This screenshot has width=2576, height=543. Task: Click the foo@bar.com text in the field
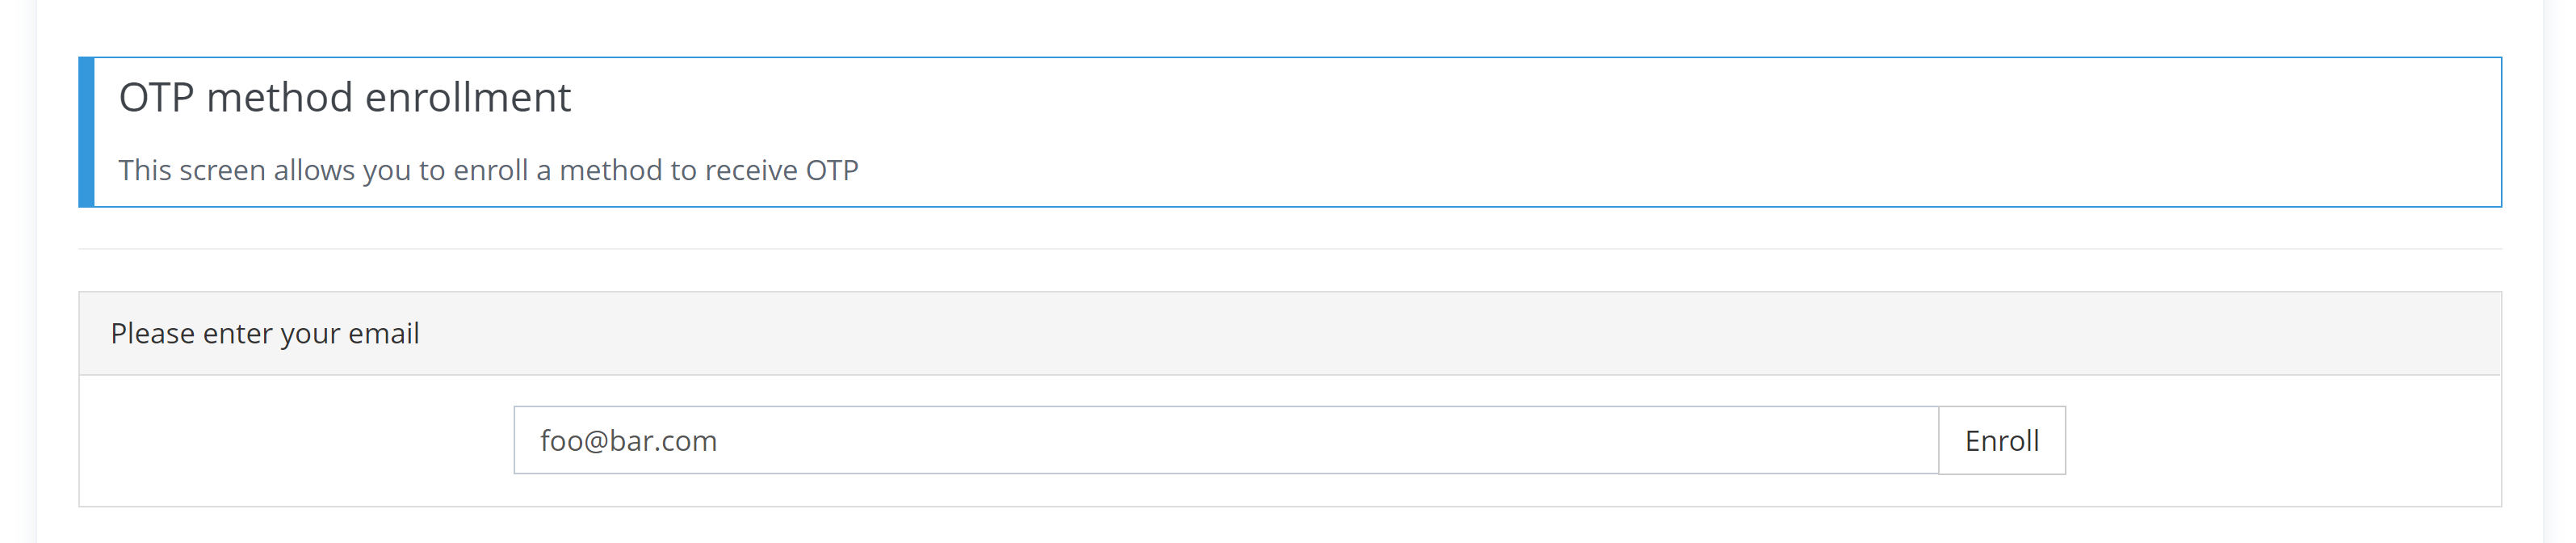(628, 441)
